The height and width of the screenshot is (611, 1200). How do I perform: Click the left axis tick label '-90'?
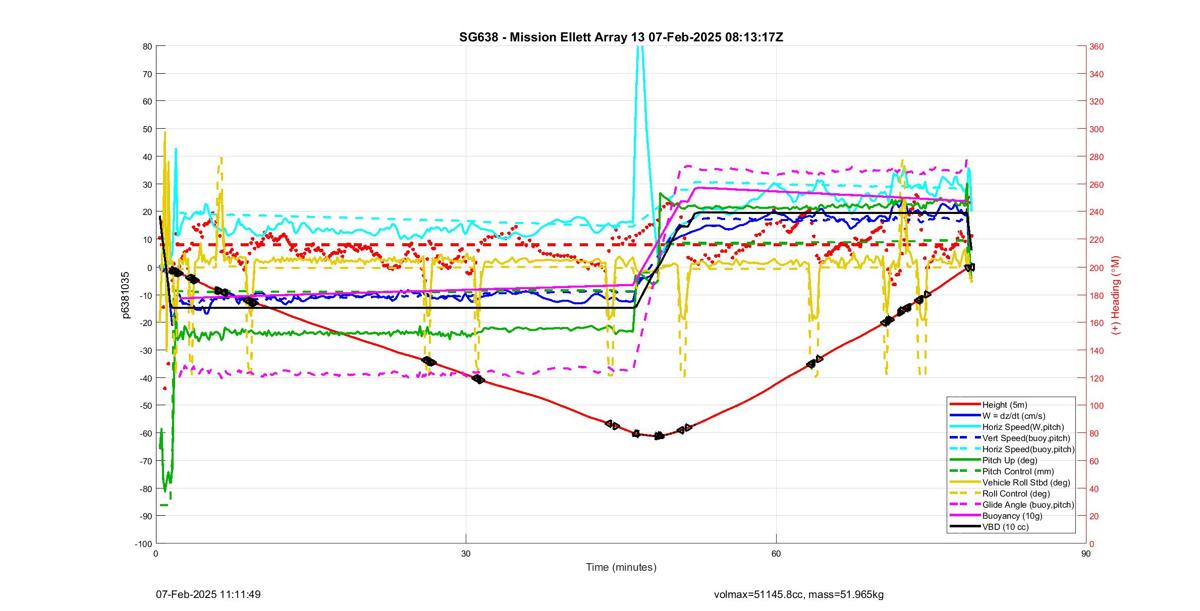point(144,516)
